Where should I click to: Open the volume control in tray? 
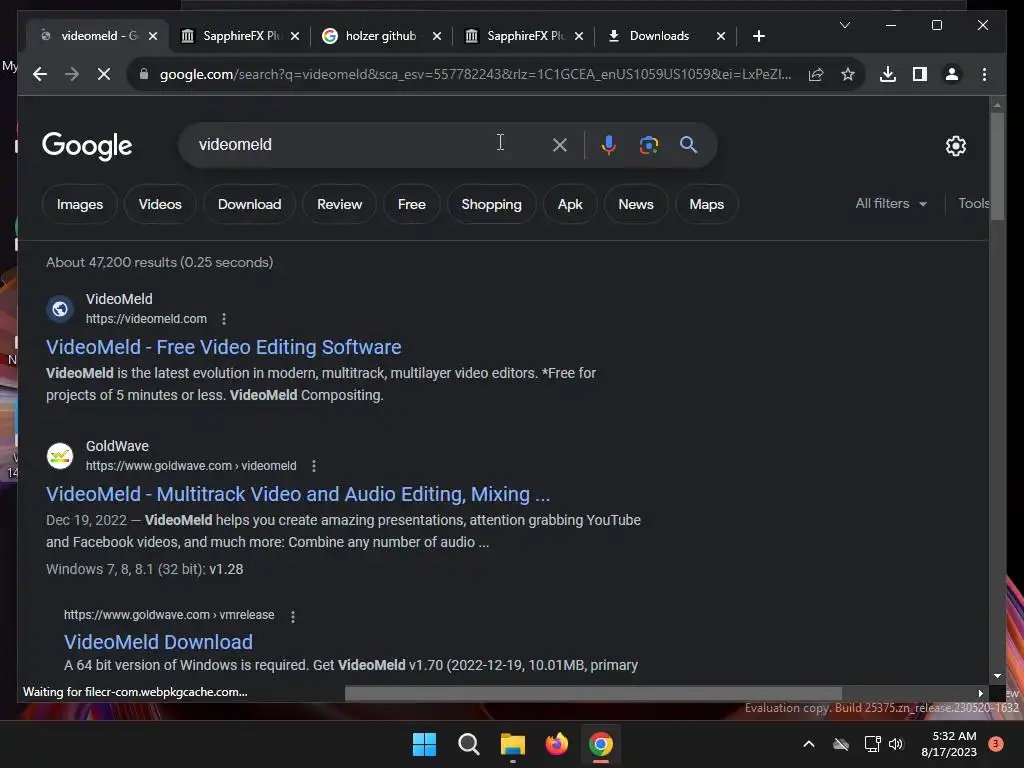coord(896,744)
